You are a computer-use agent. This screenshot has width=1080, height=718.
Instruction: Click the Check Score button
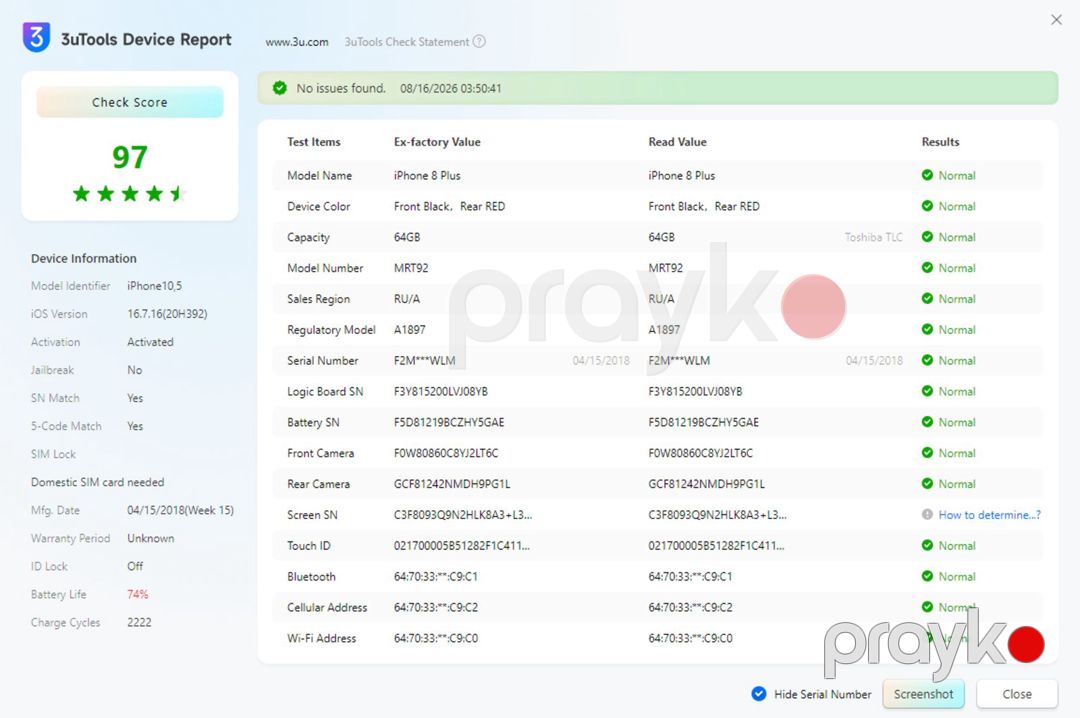coord(129,102)
